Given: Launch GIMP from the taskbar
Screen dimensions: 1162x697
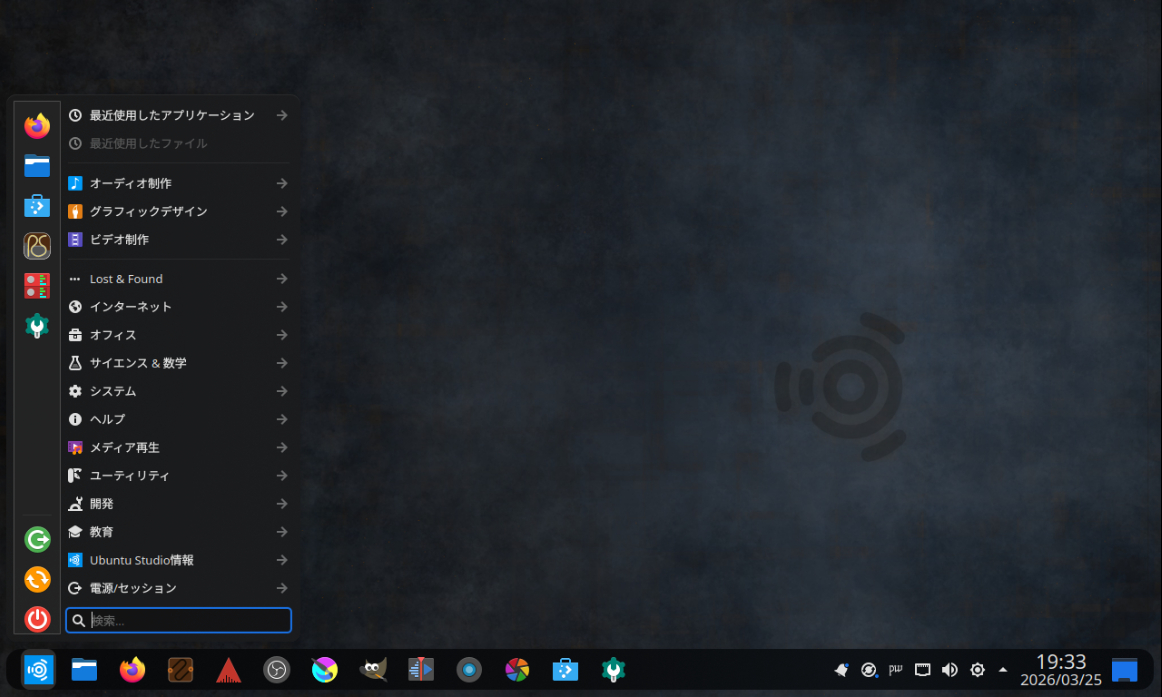Looking at the screenshot, I should (373, 670).
